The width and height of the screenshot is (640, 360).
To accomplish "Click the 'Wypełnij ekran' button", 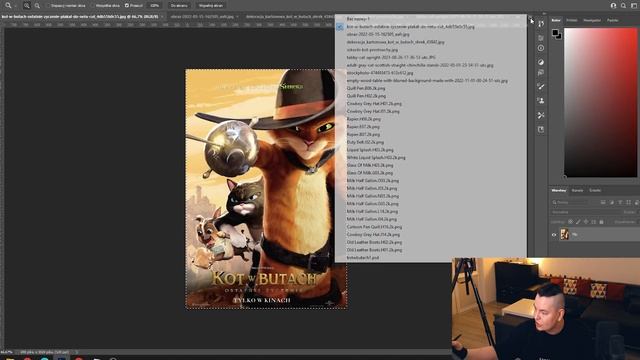I will [211, 6].
